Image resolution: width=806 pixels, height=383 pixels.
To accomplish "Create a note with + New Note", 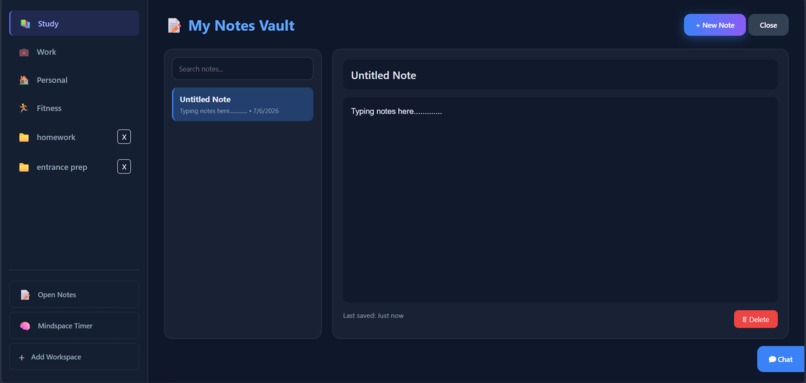I will pos(715,25).
